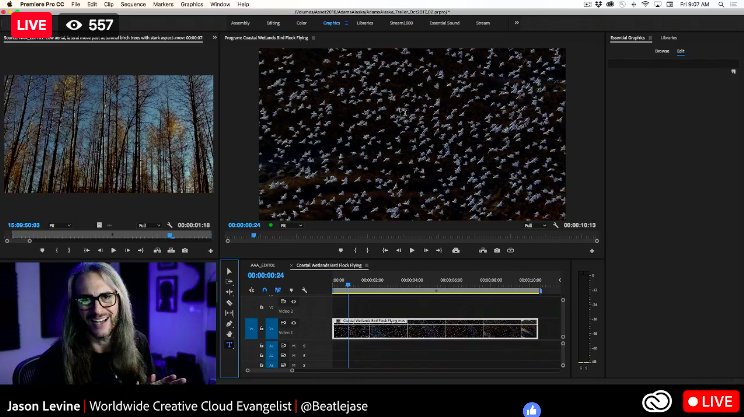
Task: Select Coastal Wetlands clip on Video 1
Action: click(435, 328)
